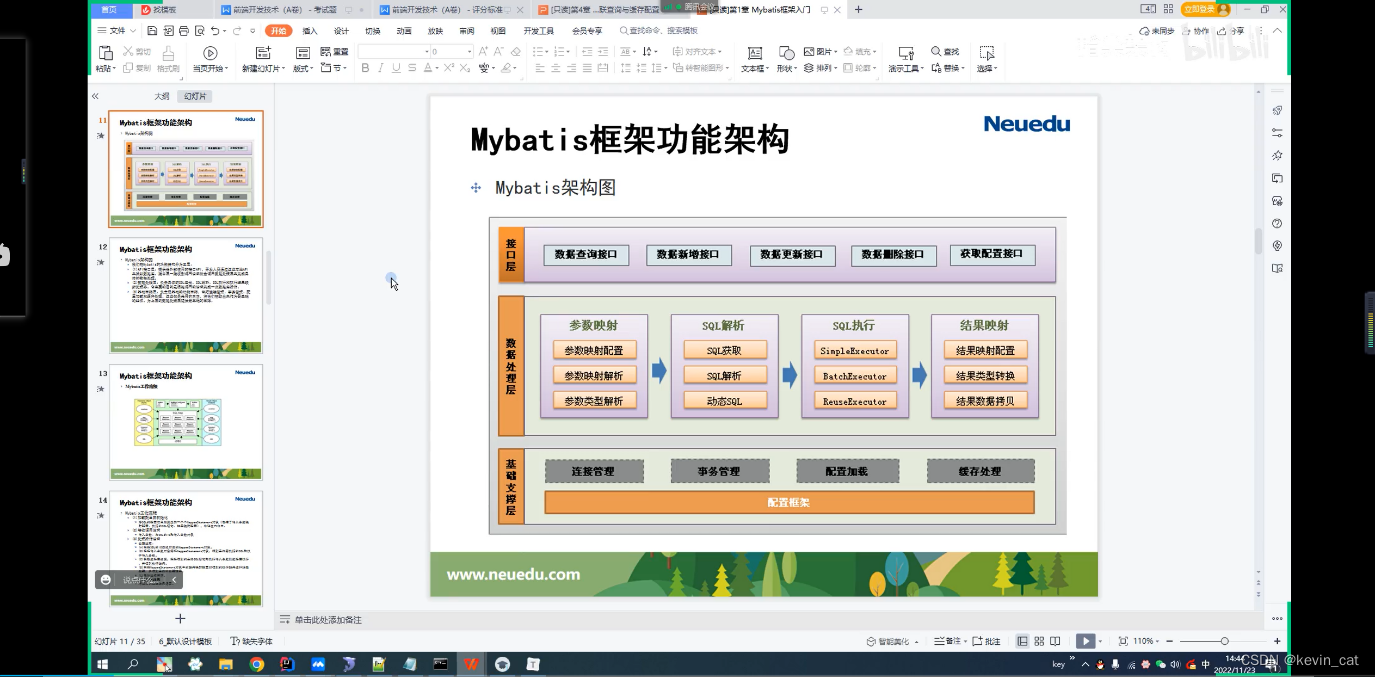Increase font size with the A+ icon
Screen dimensions: 1375x677
click(x=484, y=51)
